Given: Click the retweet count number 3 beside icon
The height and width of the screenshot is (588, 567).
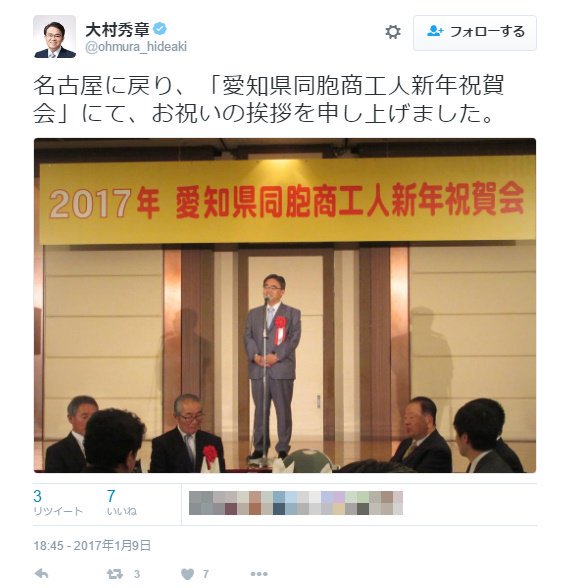Looking at the screenshot, I should click(x=136, y=574).
